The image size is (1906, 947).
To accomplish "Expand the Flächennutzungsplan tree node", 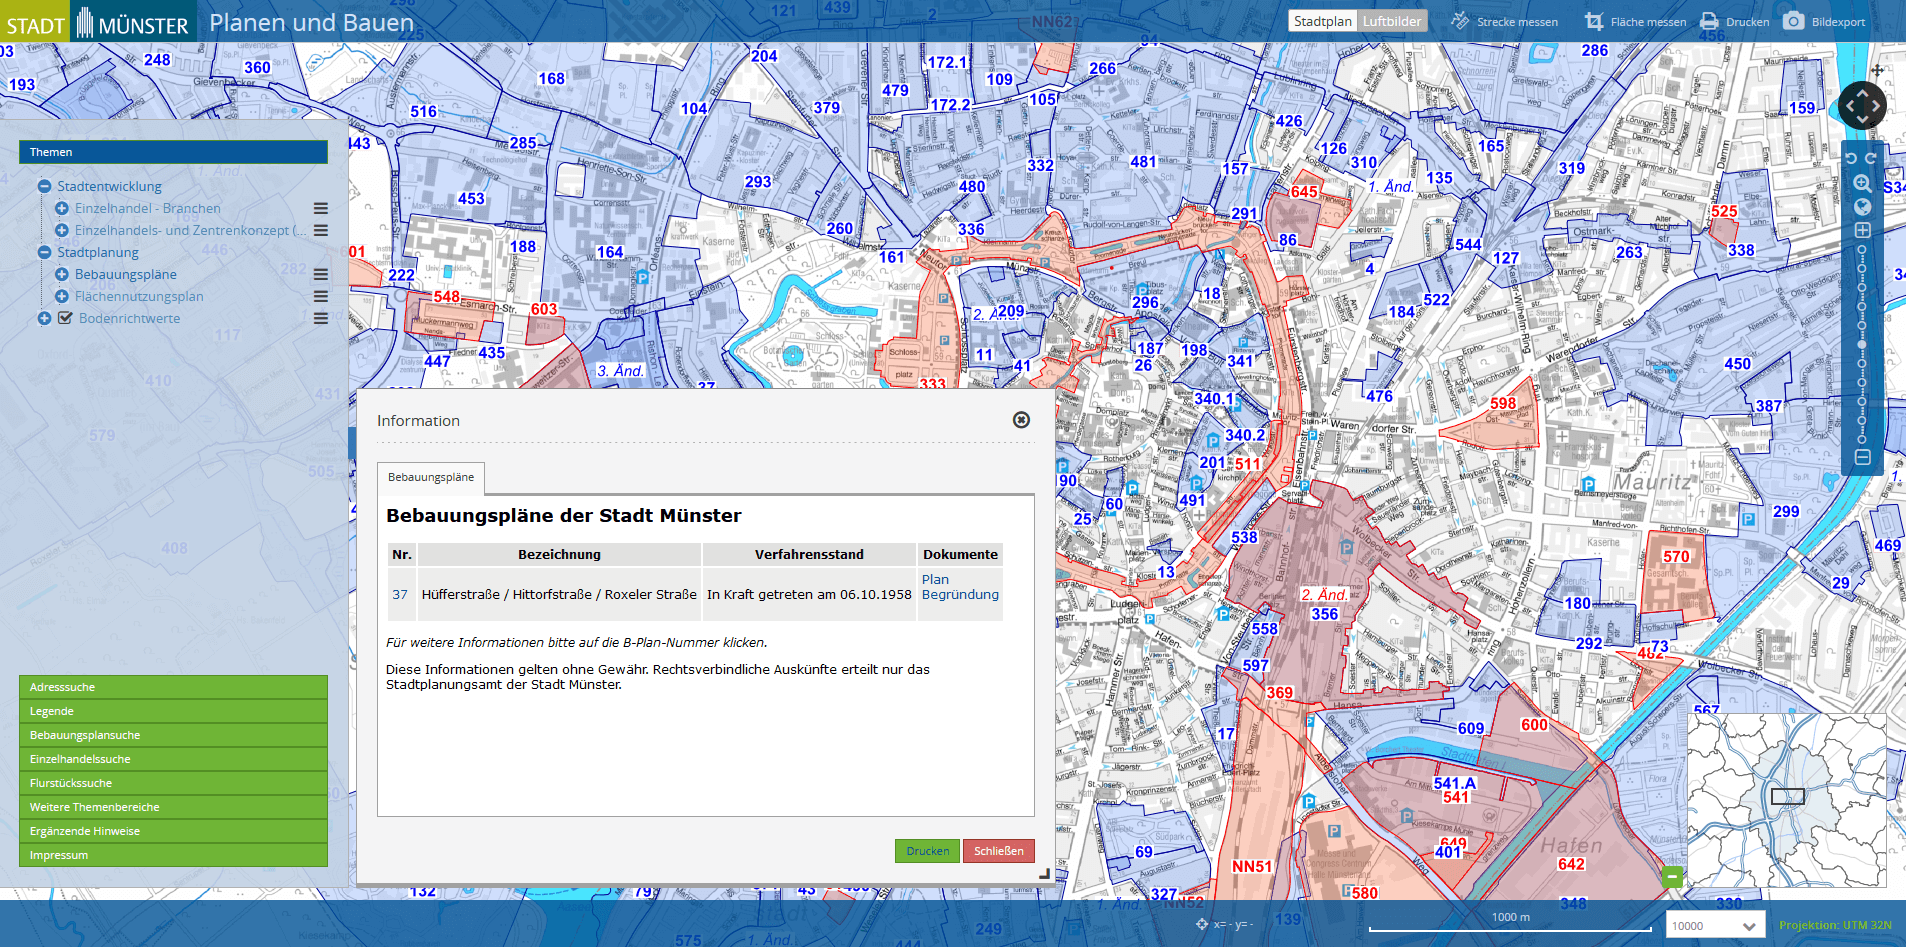I will point(62,296).
